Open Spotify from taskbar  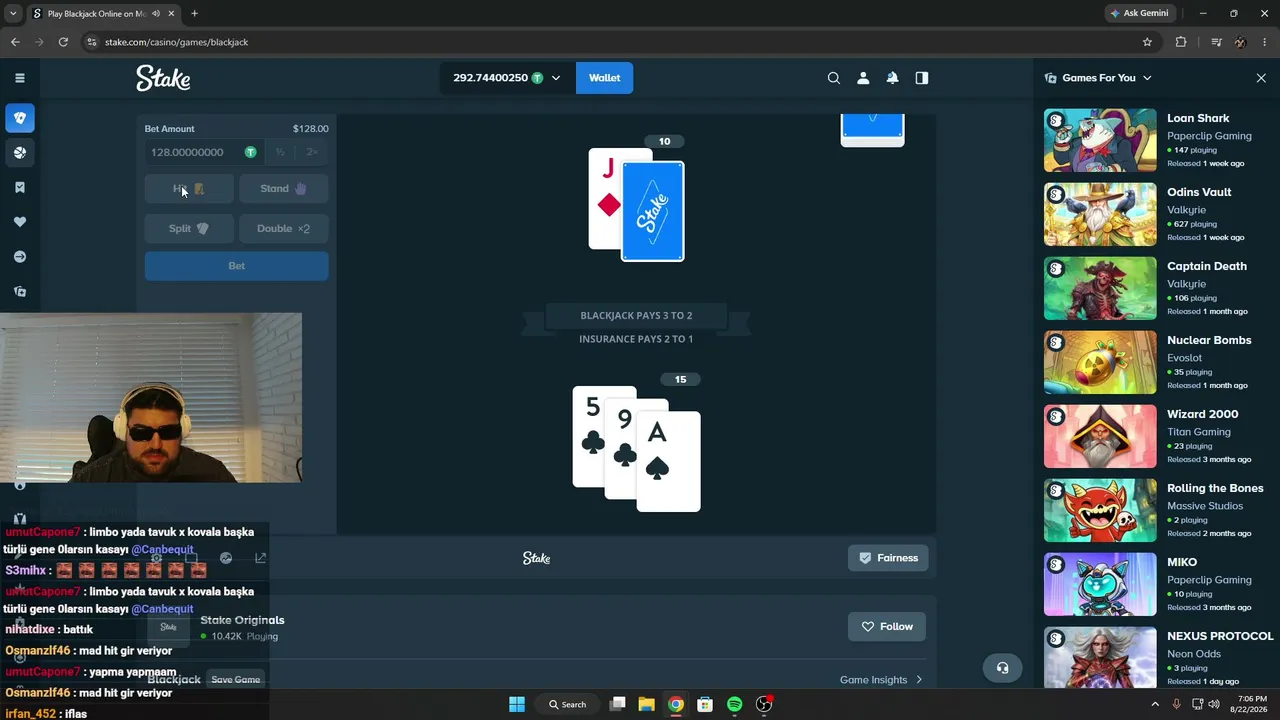tap(734, 704)
